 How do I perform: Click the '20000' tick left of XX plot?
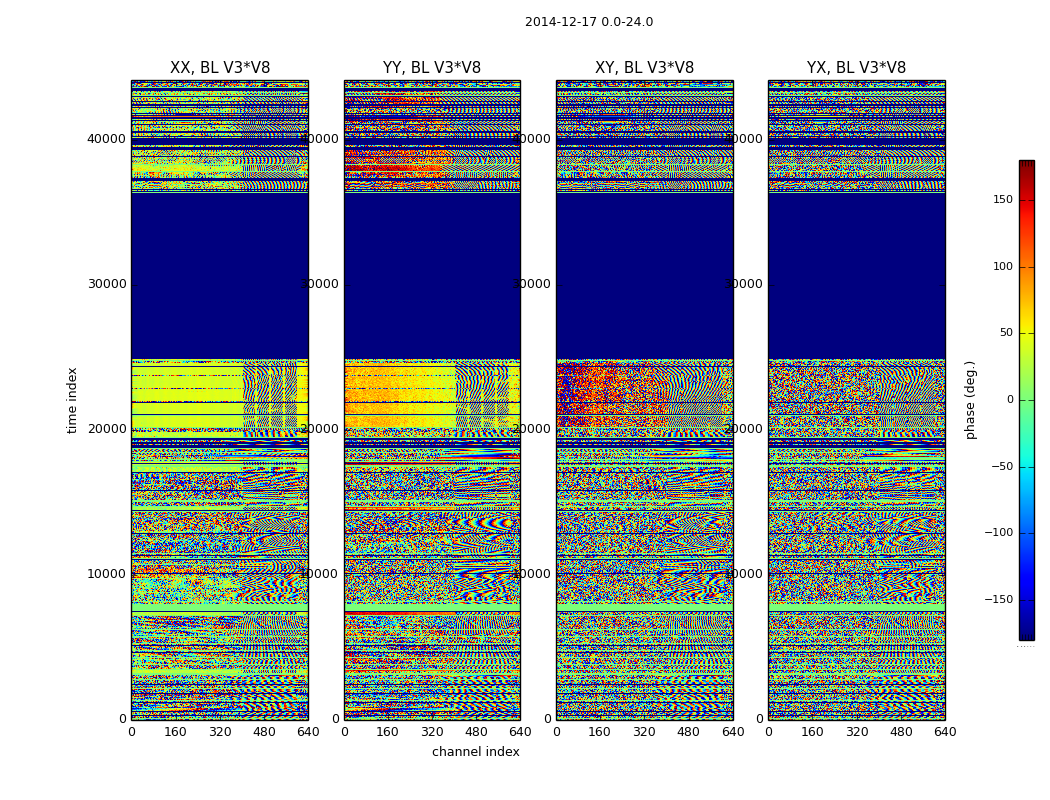(x=106, y=429)
